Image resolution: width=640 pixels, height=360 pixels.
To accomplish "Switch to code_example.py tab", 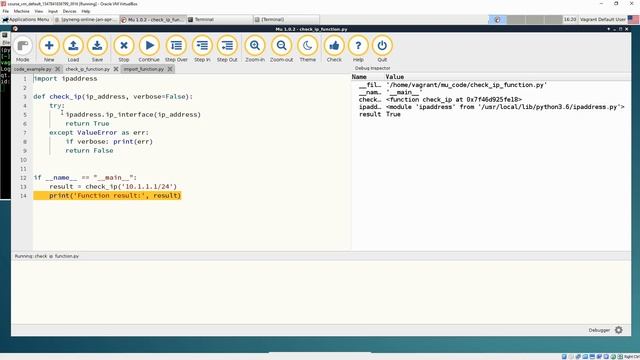I will [33, 69].
